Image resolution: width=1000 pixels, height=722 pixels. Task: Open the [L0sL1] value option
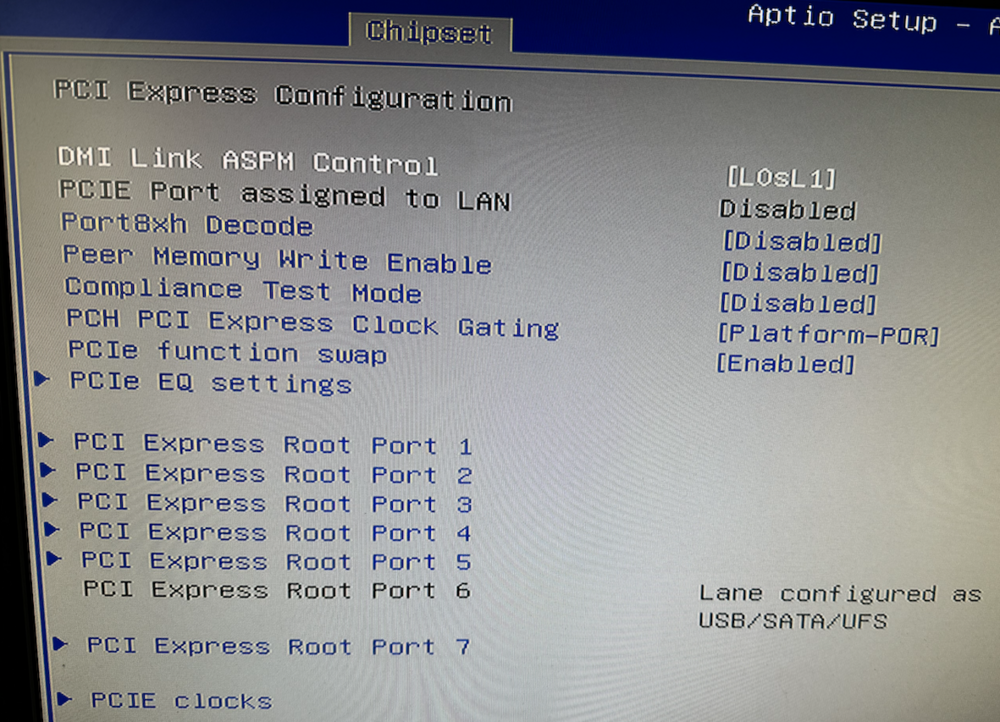(x=781, y=177)
